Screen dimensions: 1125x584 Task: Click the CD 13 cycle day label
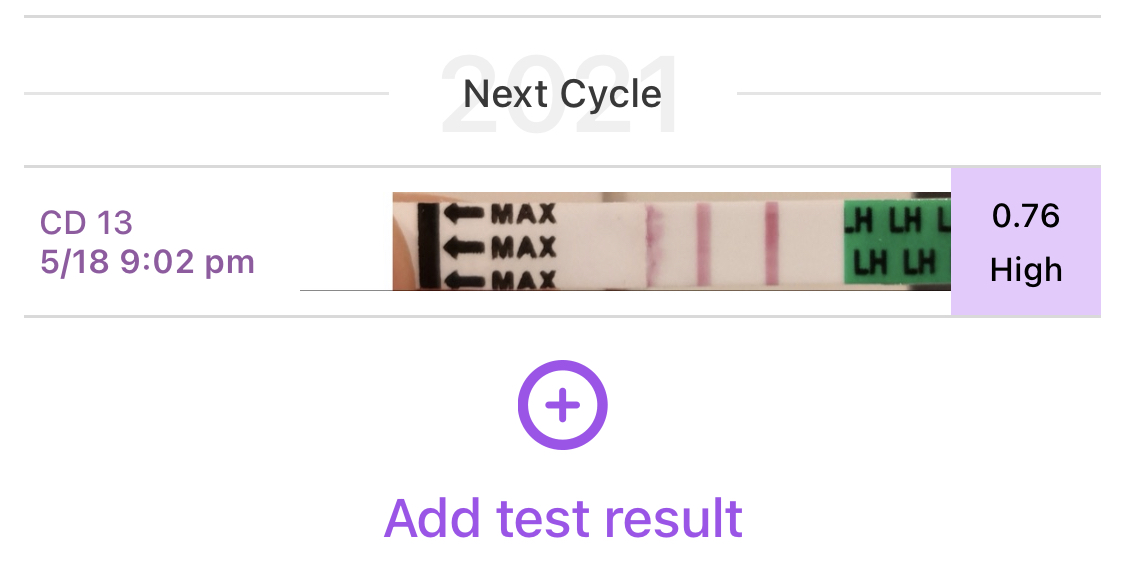click(86, 222)
